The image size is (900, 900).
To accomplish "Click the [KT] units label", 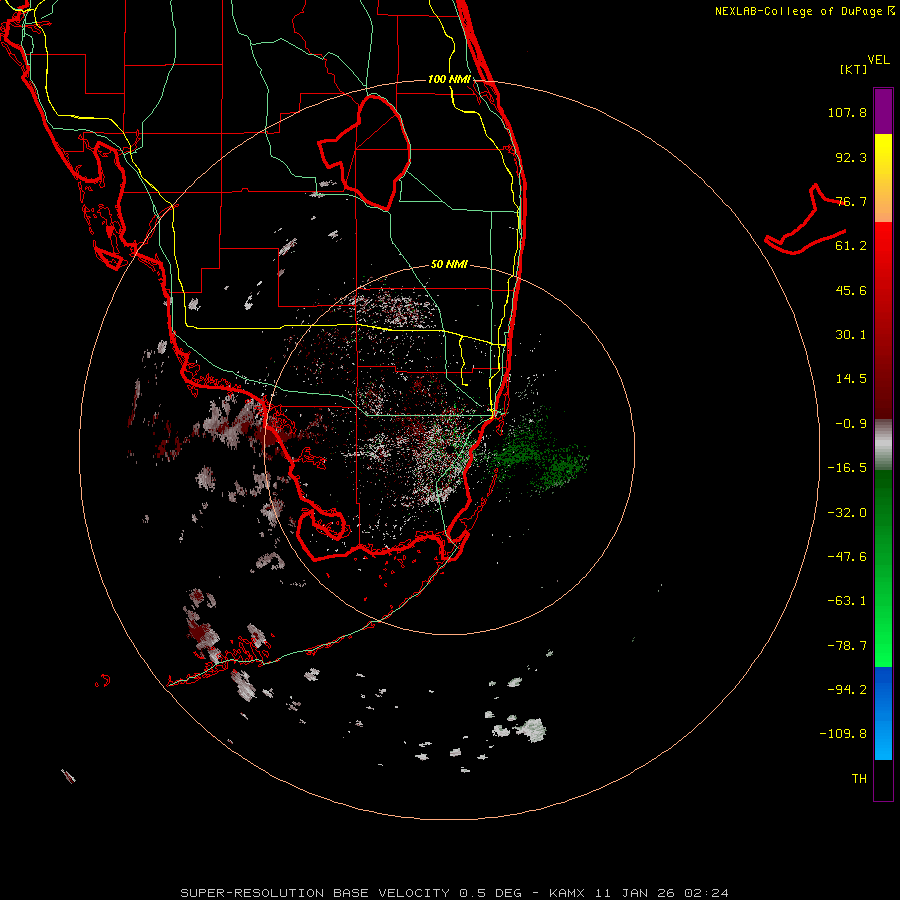I will pos(854,69).
